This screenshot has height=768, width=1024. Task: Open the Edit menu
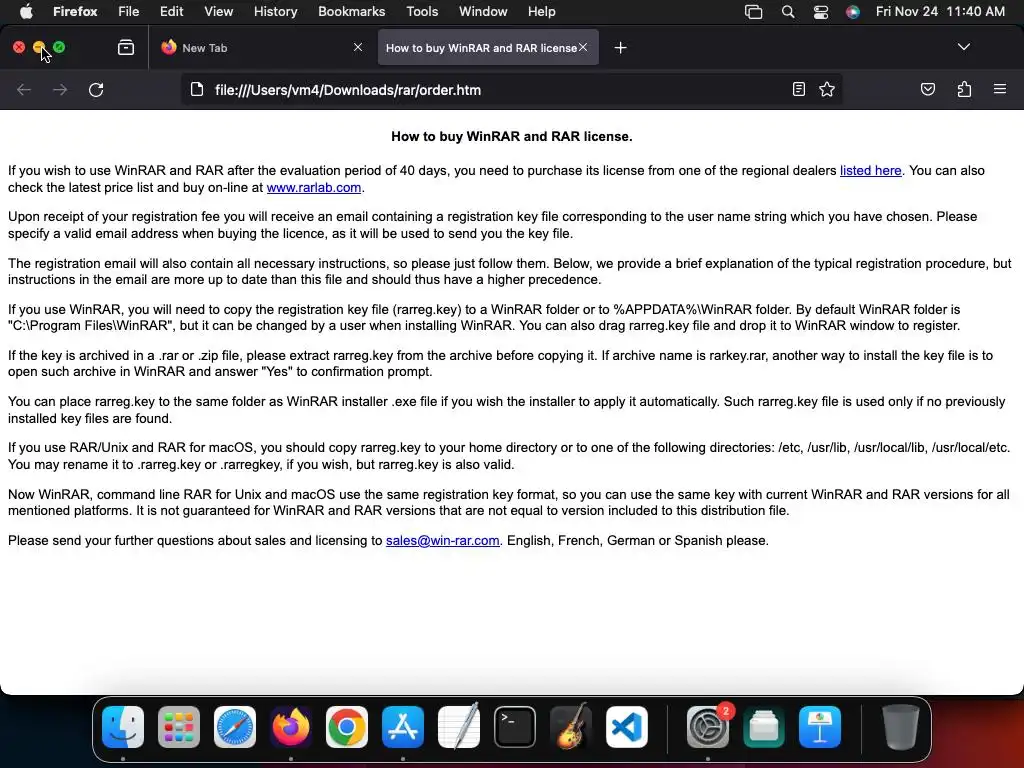click(172, 11)
